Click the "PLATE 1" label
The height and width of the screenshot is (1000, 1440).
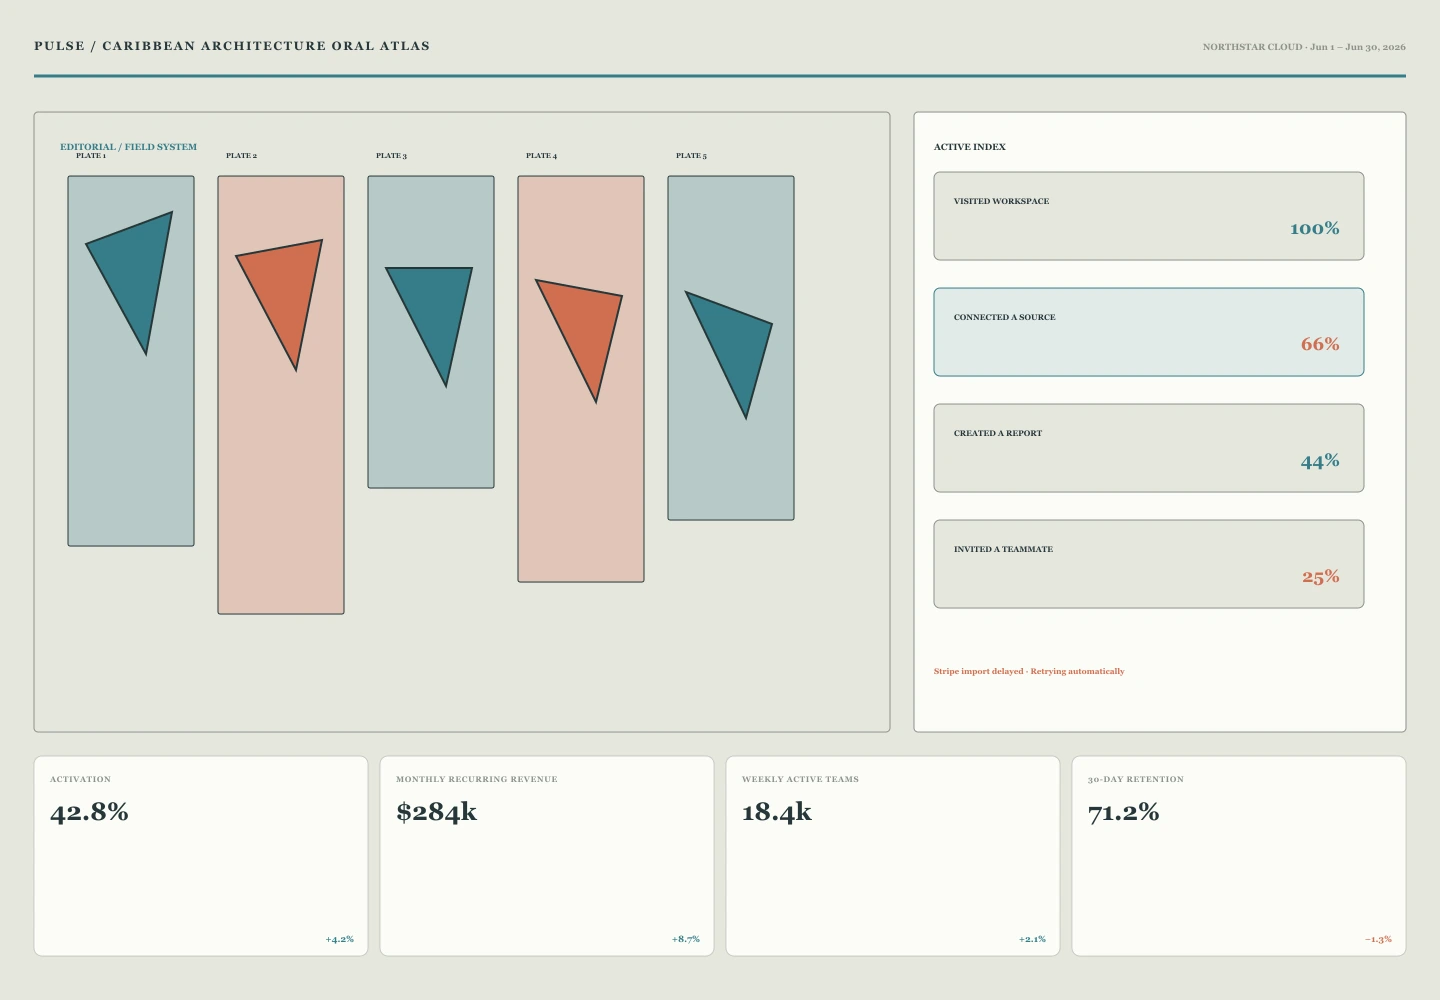tap(91, 156)
